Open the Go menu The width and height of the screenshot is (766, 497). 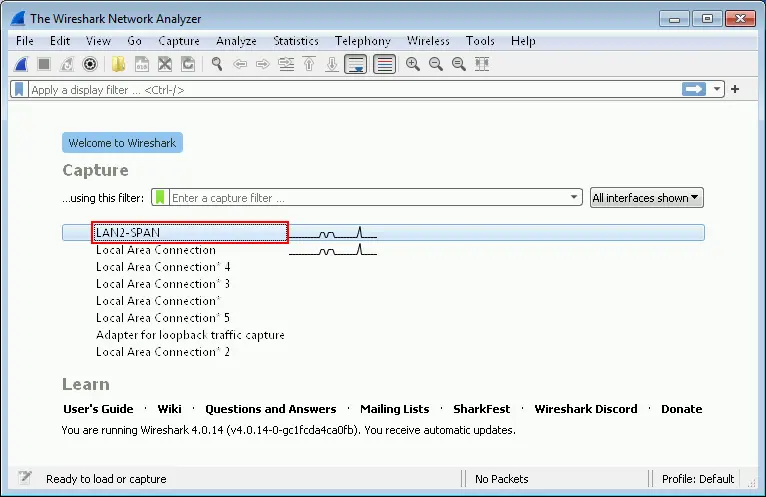(x=134, y=41)
